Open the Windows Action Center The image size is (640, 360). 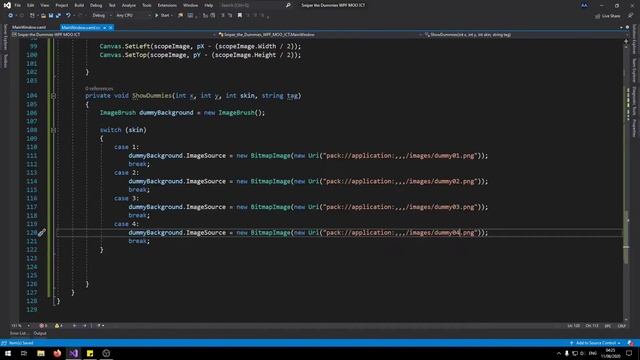coord(629,353)
